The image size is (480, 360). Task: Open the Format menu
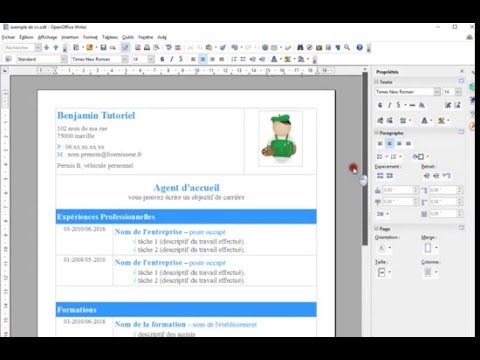90,37
